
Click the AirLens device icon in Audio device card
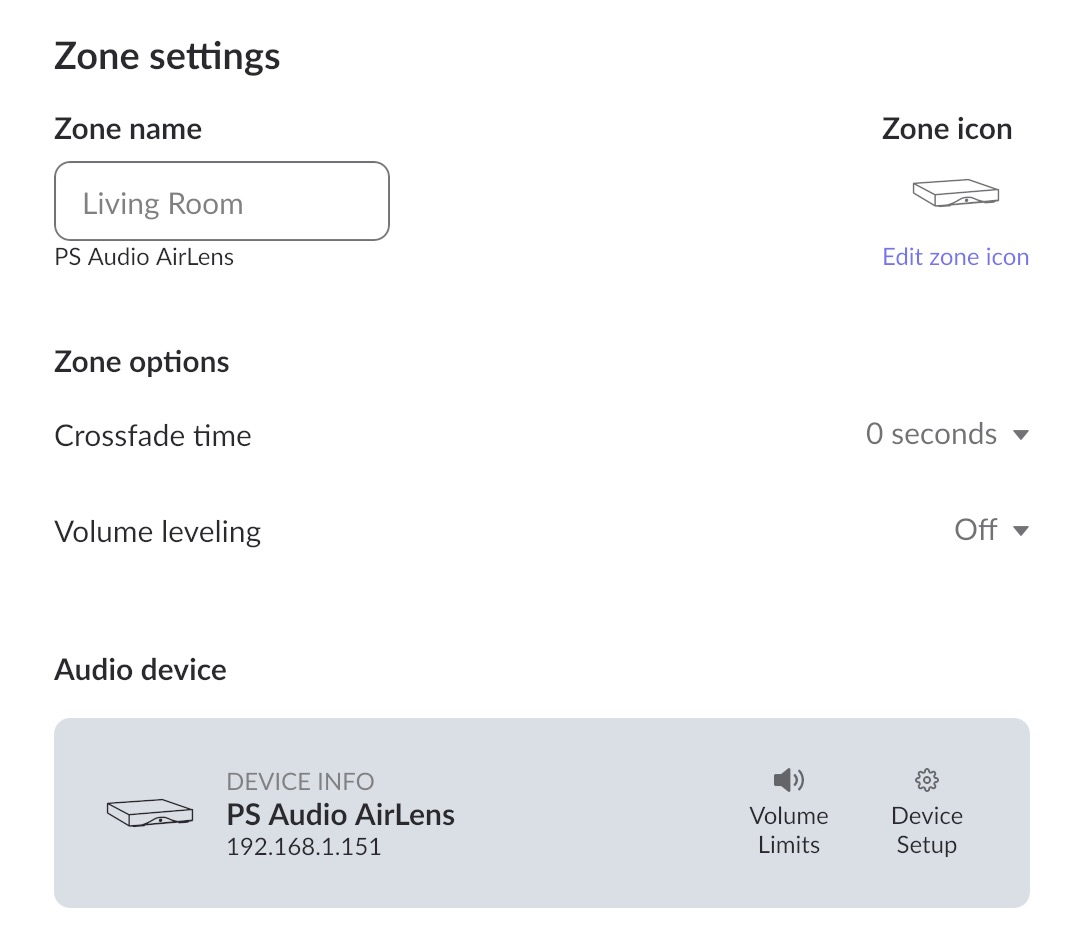tap(149, 813)
